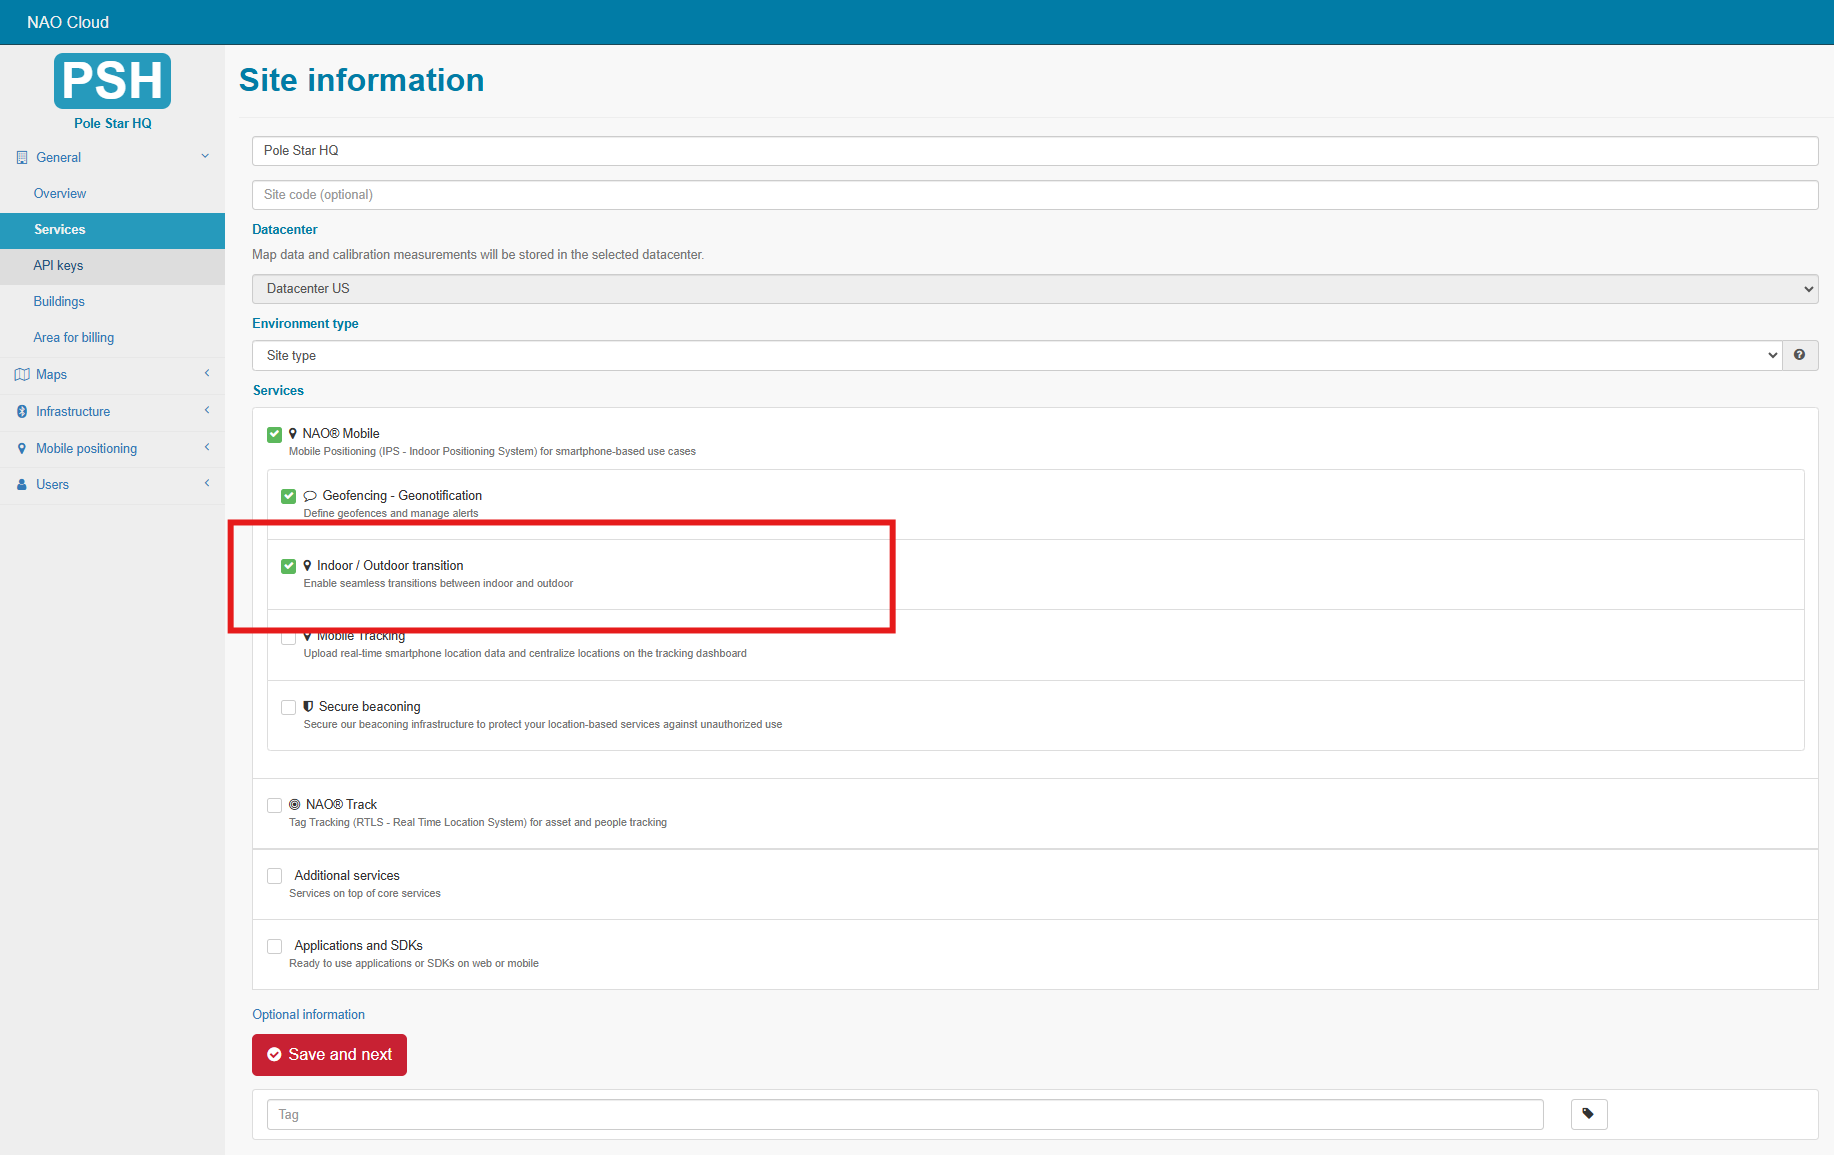Disable the NAO Mobile service checkbox
Image resolution: width=1834 pixels, height=1155 pixels.
click(274, 434)
